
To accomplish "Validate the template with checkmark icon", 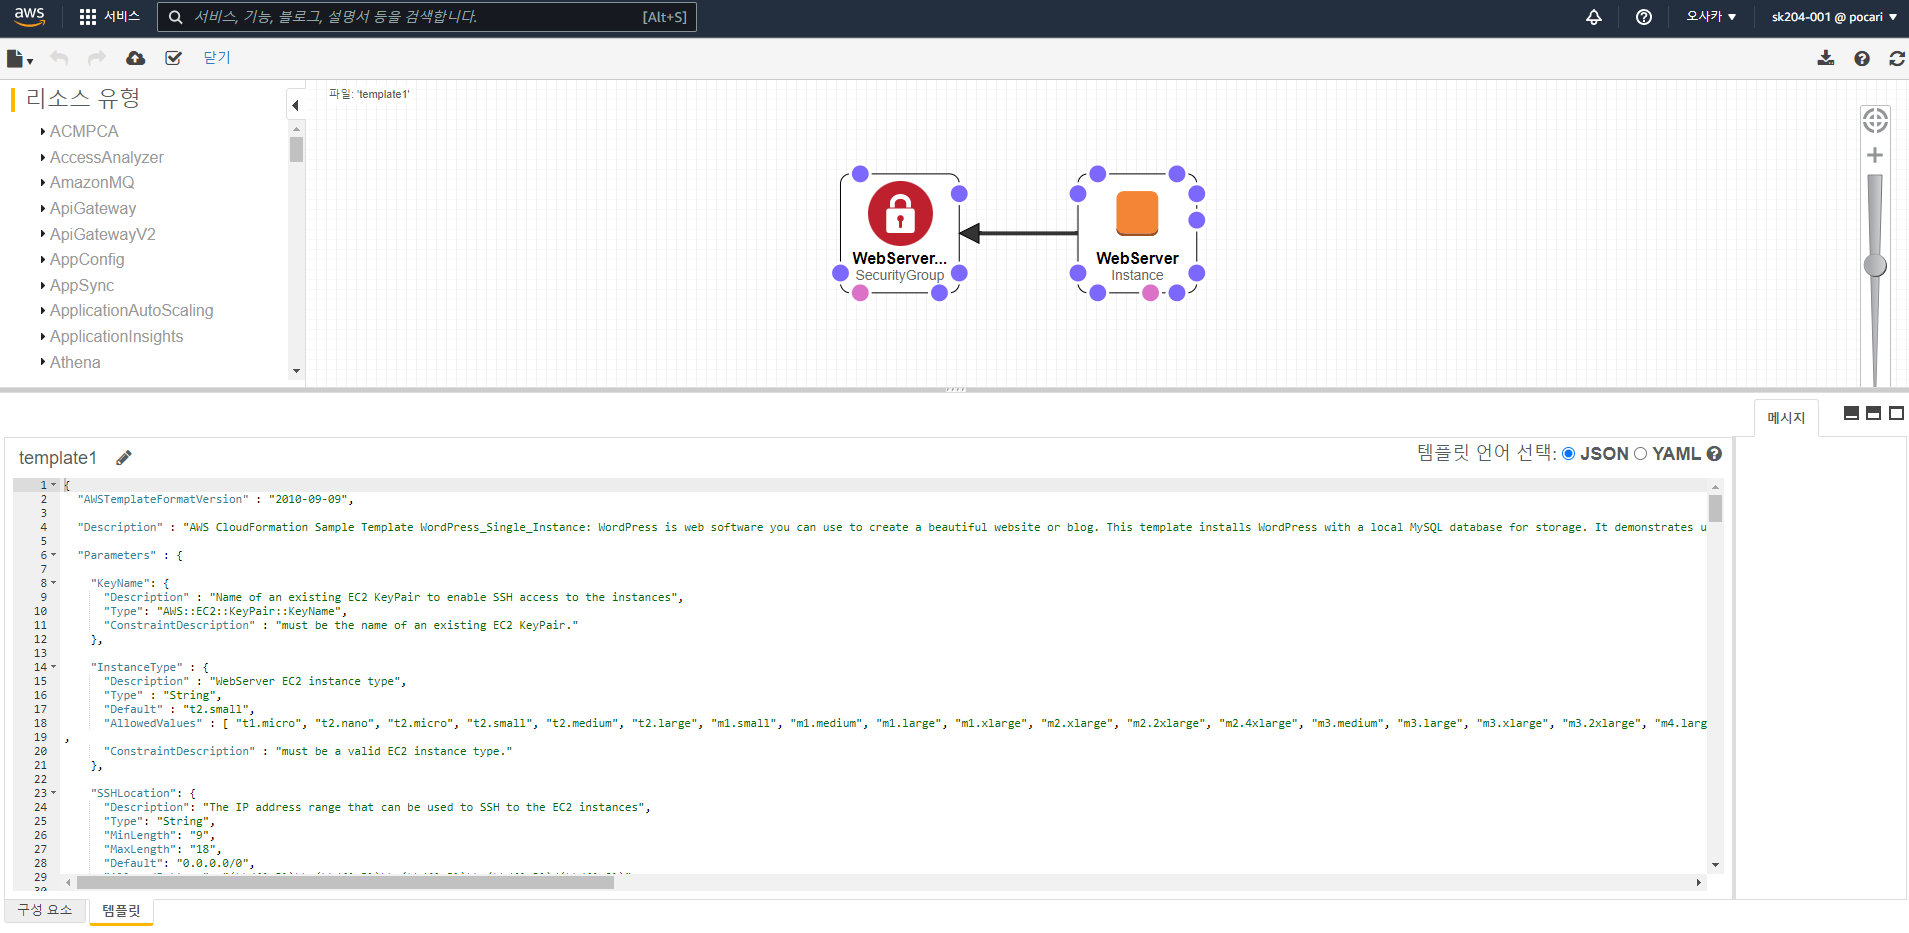I will [x=173, y=58].
